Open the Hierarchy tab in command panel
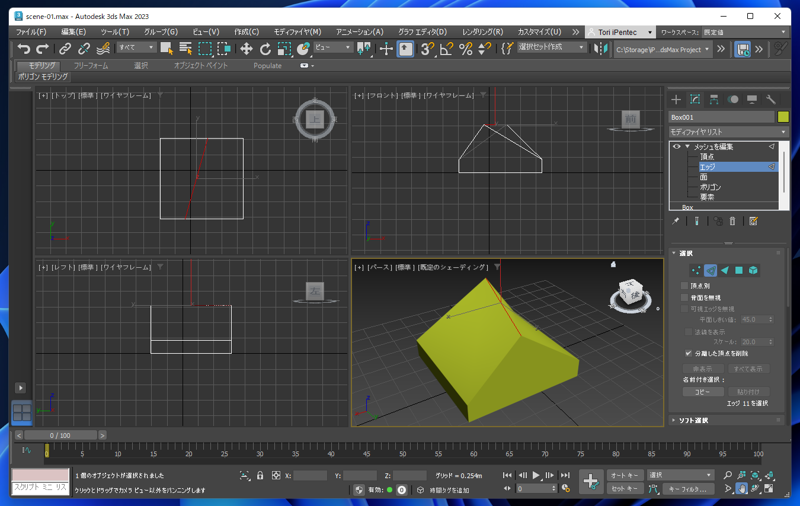Screen dimensions: 800x506 point(714,99)
